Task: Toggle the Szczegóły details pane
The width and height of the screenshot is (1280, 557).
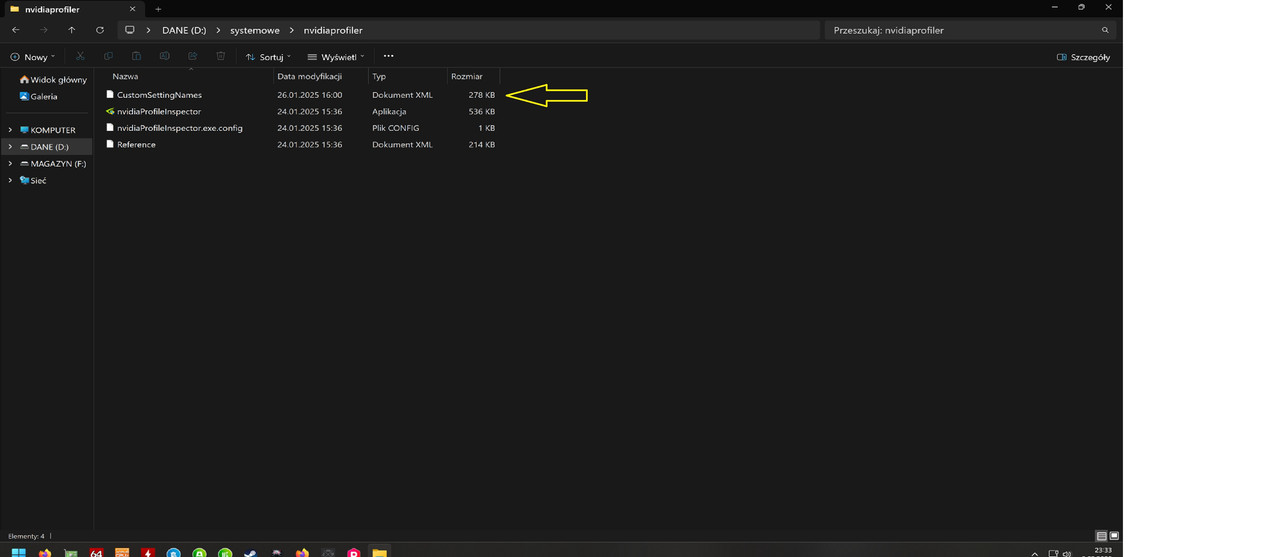Action: pos(1083,57)
